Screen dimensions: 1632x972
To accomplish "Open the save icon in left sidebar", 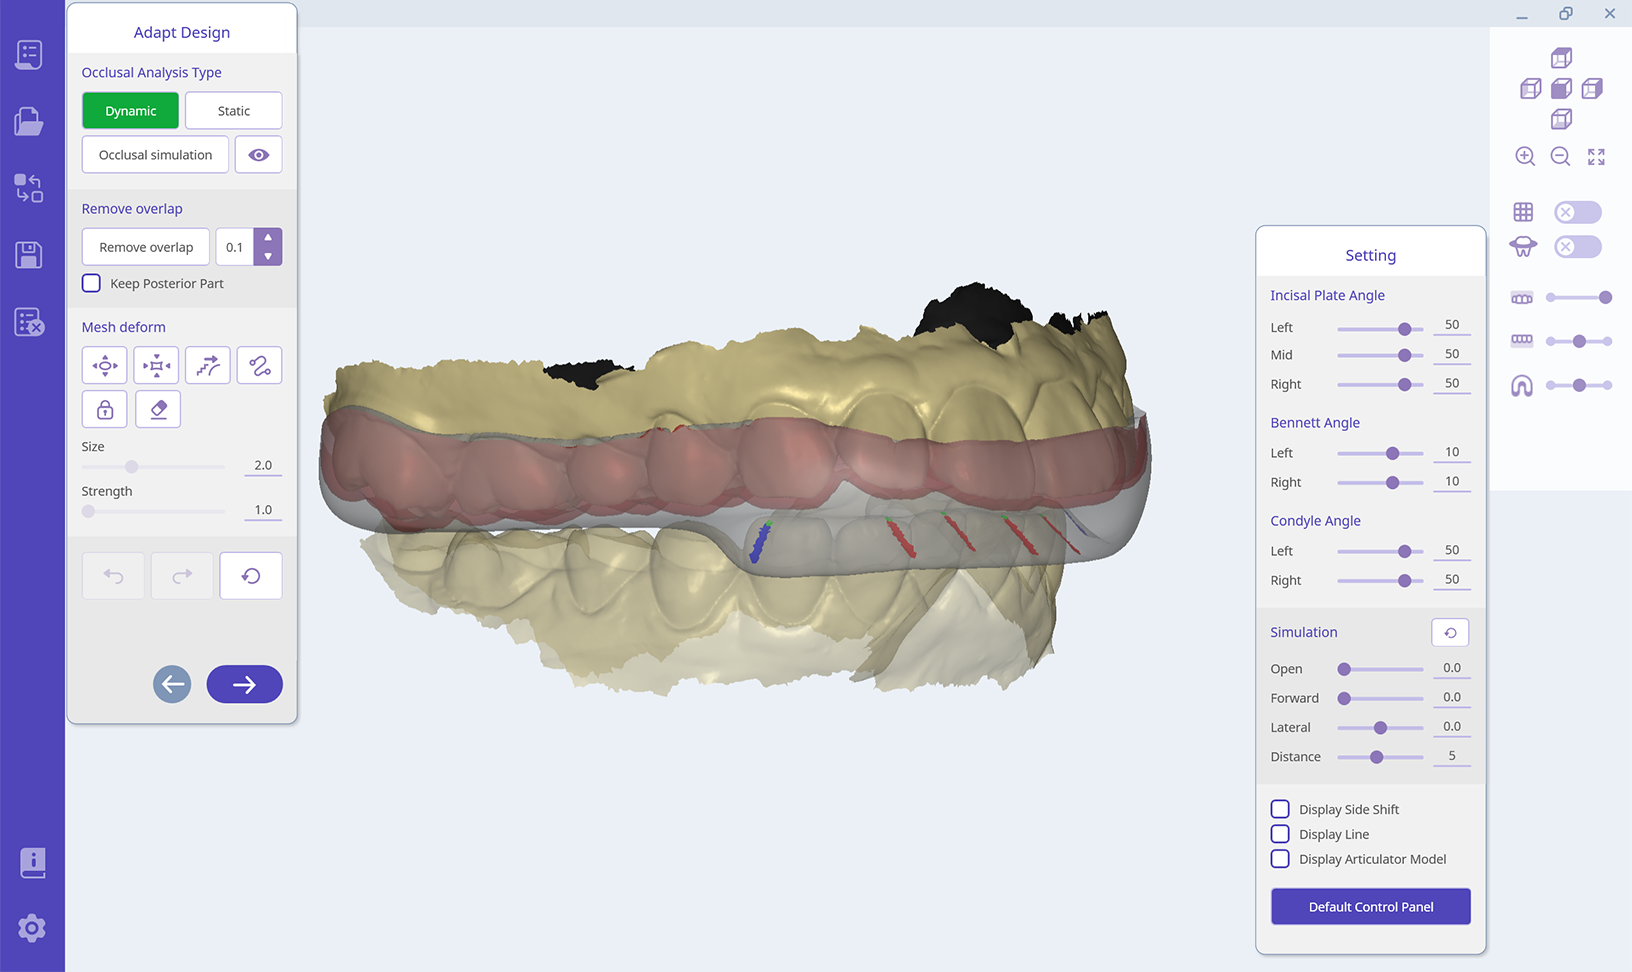I will coord(29,255).
